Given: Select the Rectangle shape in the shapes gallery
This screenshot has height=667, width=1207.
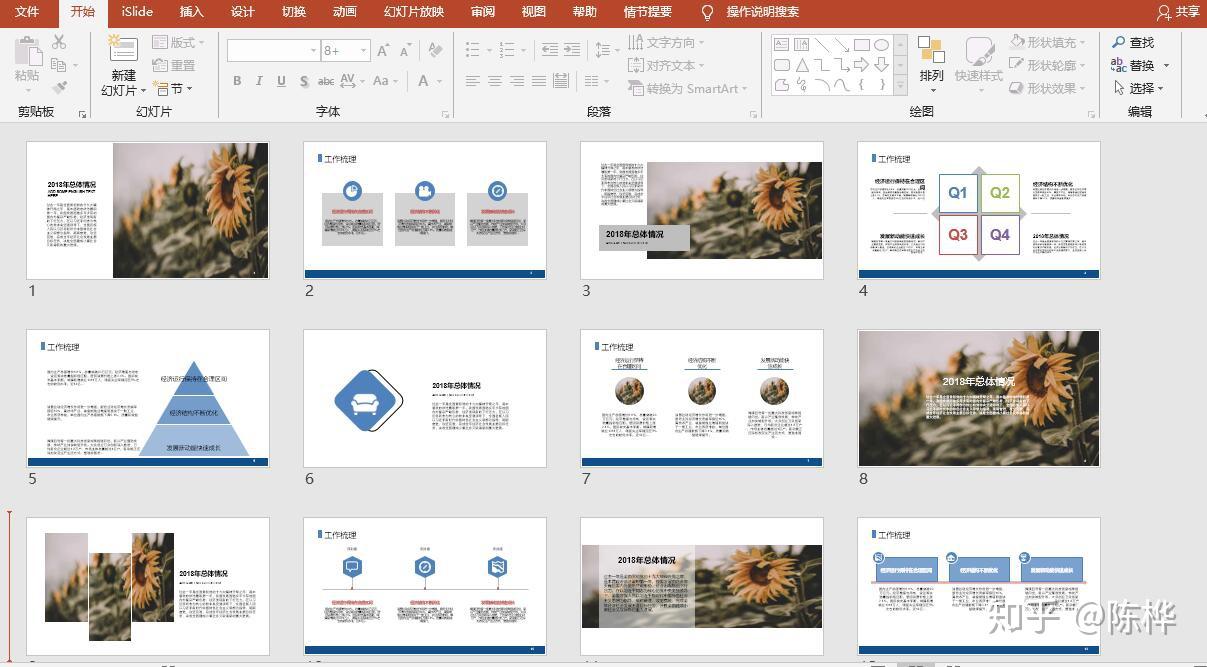Looking at the screenshot, I should click(x=861, y=45).
